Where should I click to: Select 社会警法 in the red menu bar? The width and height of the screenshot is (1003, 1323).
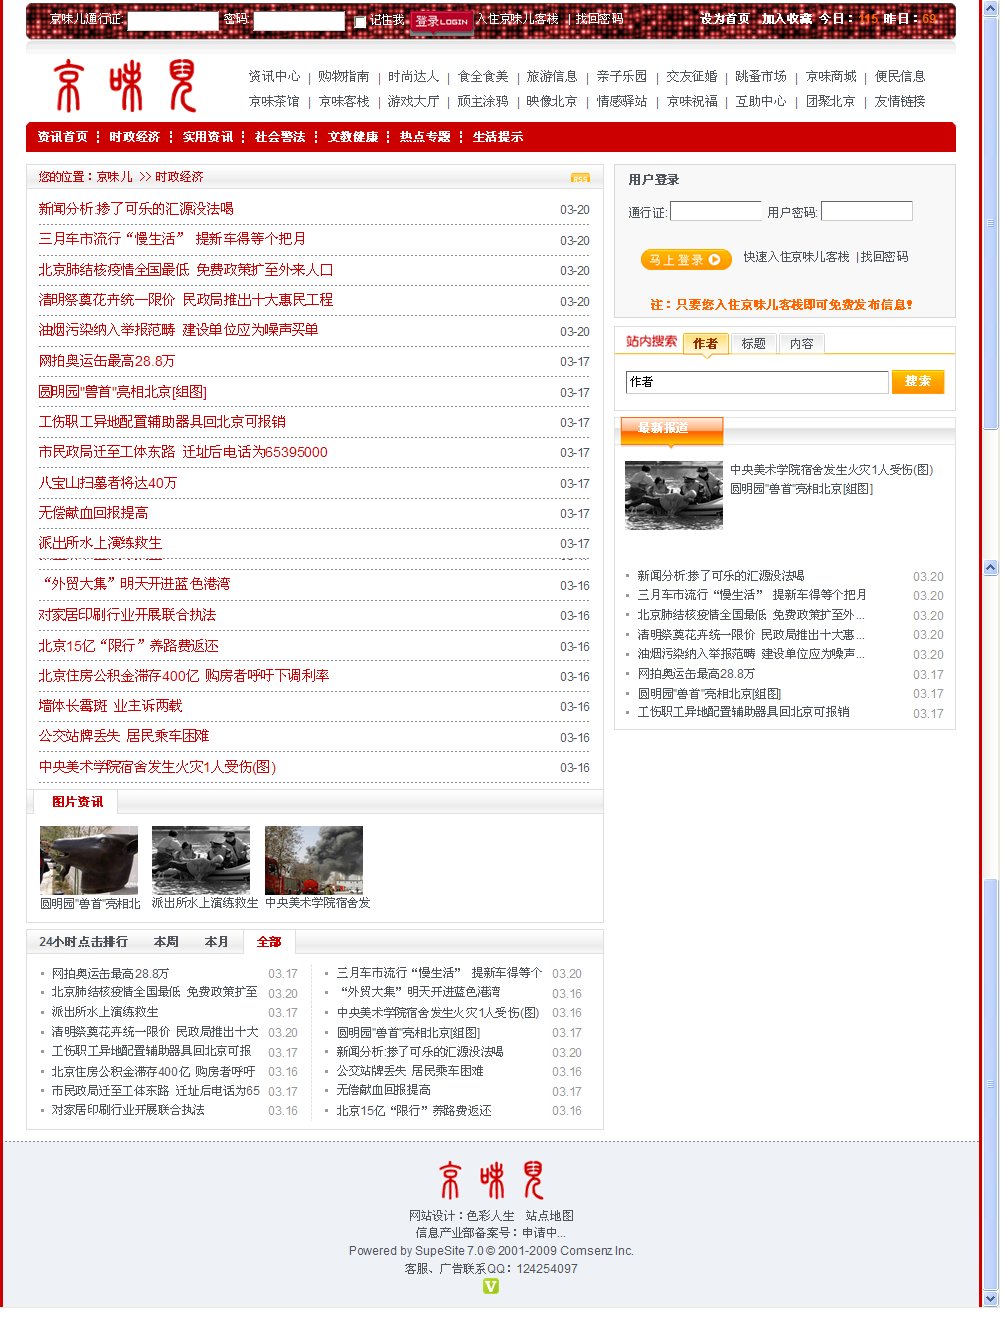(280, 137)
